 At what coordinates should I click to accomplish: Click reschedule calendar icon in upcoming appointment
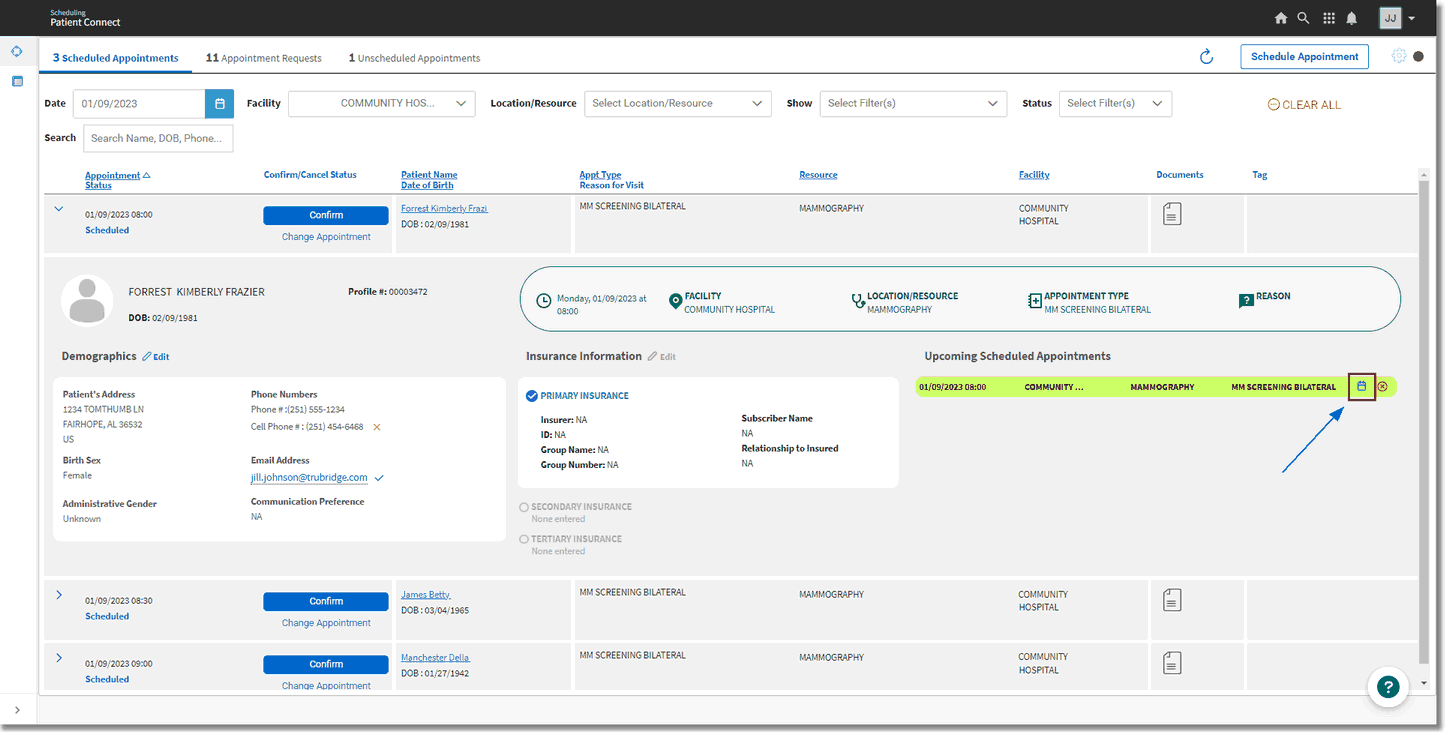[1361, 386]
